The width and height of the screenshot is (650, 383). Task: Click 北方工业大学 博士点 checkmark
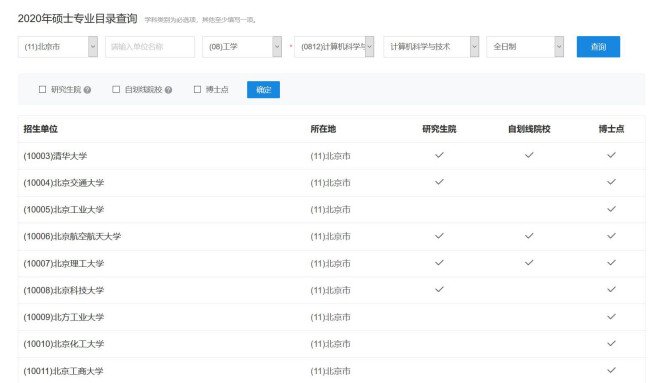[611, 317]
